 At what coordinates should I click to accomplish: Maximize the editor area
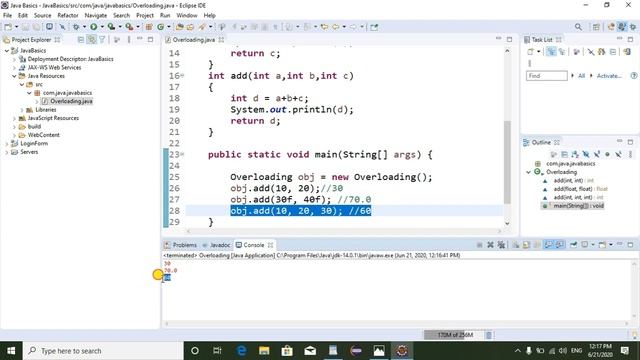click(x=509, y=40)
